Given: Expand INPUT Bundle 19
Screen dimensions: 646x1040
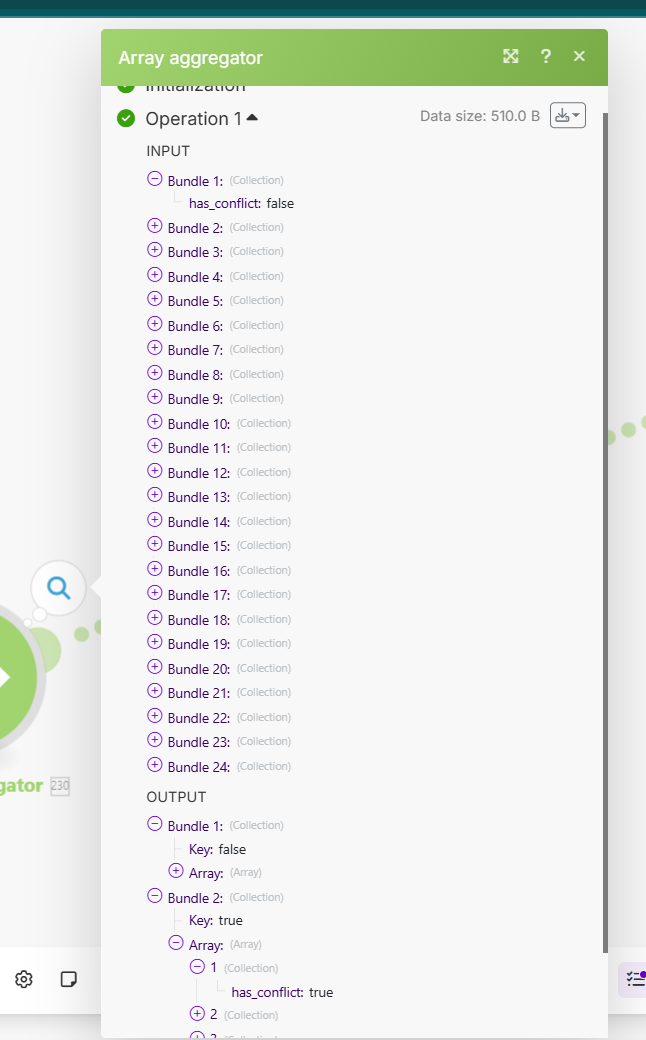Looking at the screenshot, I should tap(155, 642).
